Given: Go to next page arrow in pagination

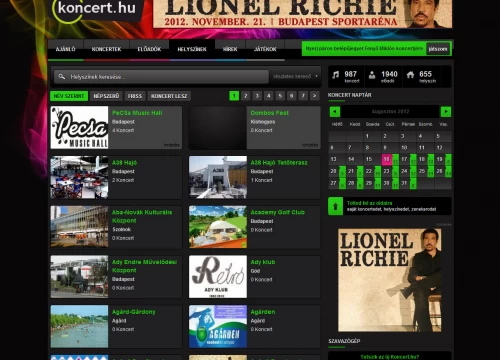Looking at the screenshot, I should (x=314, y=96).
